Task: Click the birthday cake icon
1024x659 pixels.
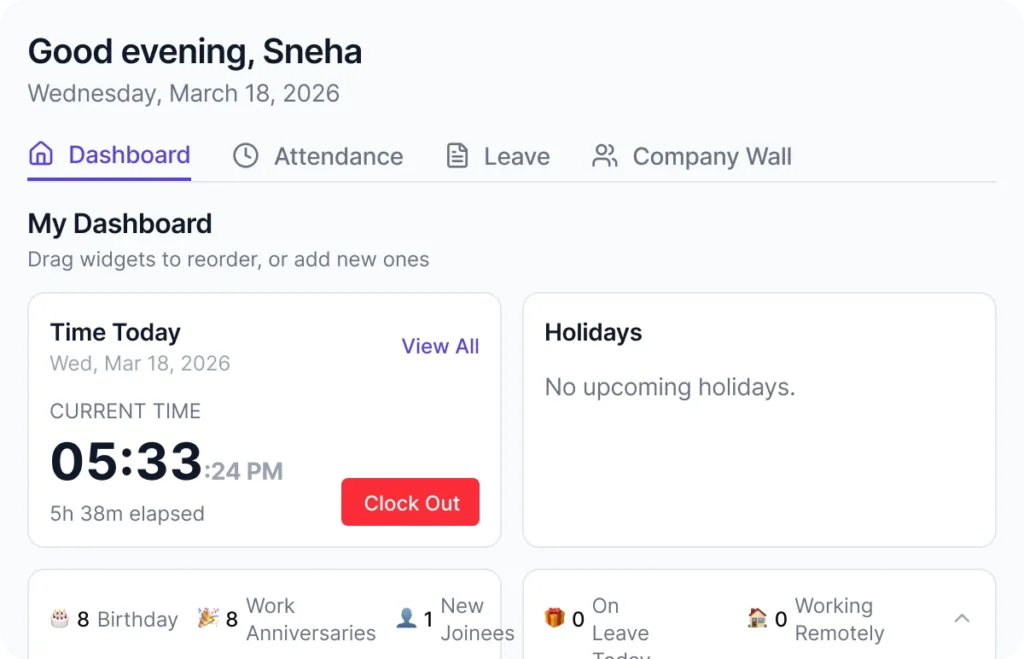Action: tap(60, 619)
